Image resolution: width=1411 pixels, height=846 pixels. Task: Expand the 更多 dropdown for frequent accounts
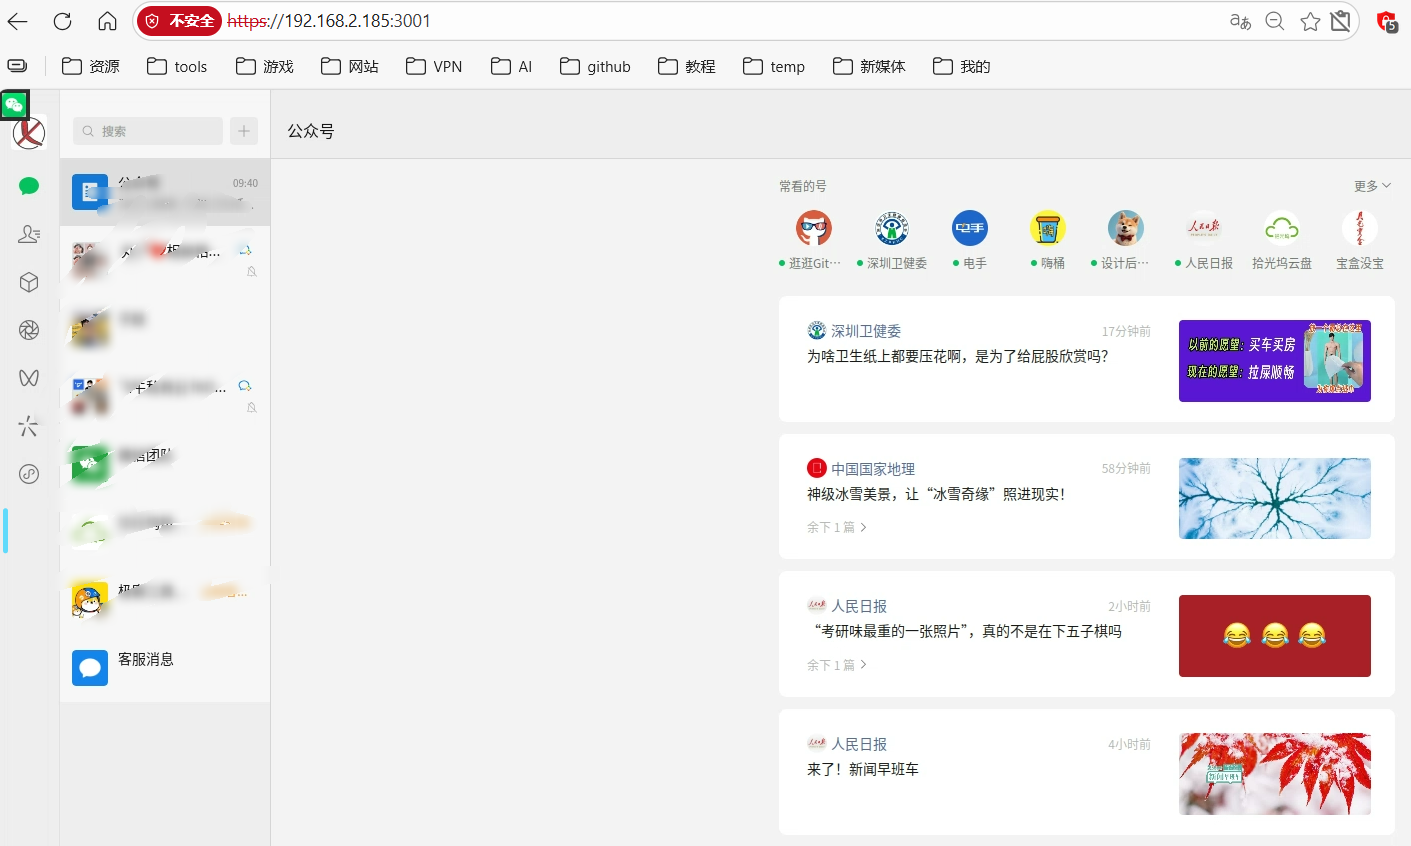click(x=1371, y=186)
